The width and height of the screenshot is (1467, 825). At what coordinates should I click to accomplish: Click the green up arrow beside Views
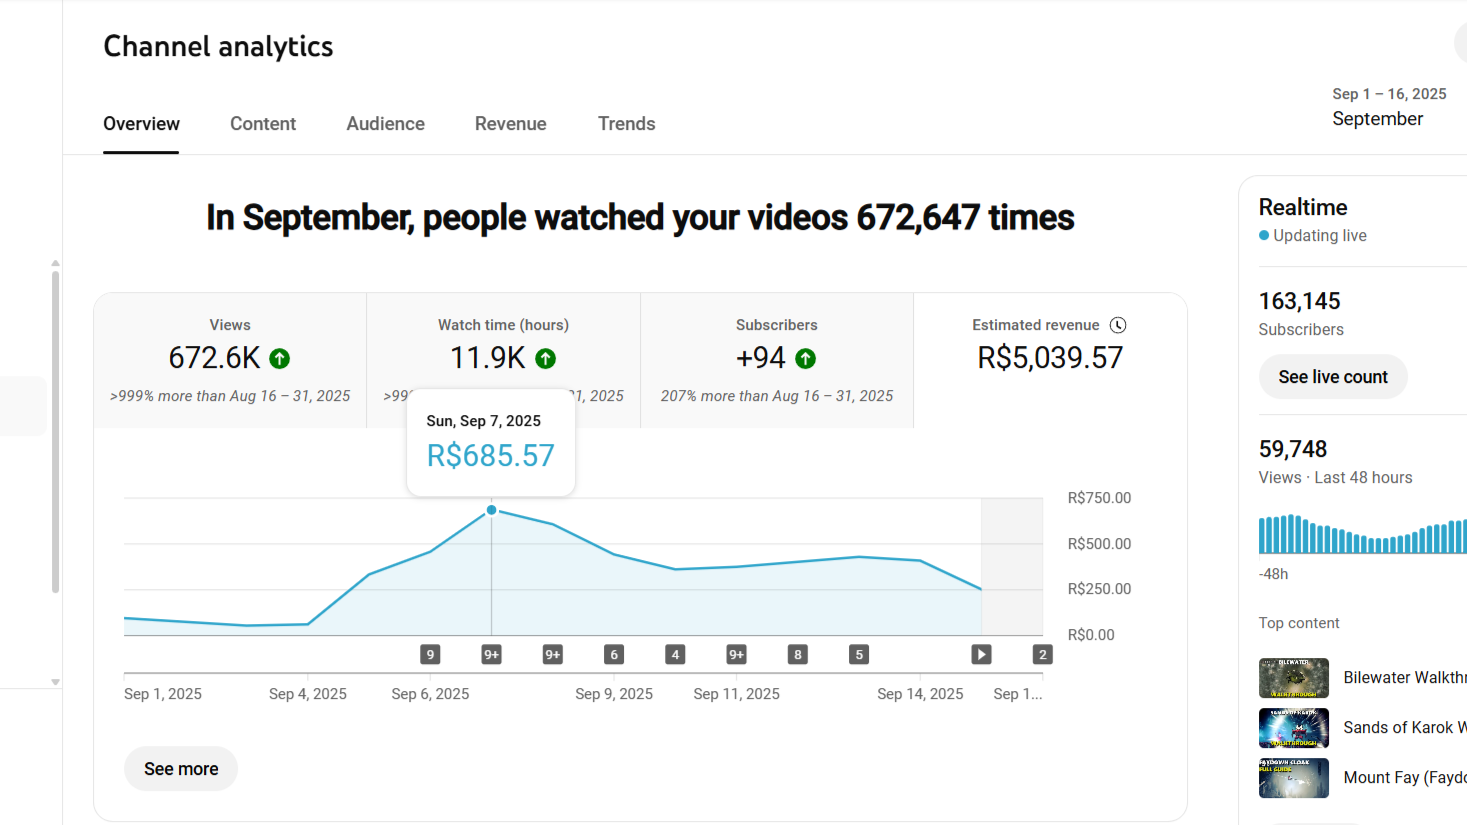click(280, 358)
